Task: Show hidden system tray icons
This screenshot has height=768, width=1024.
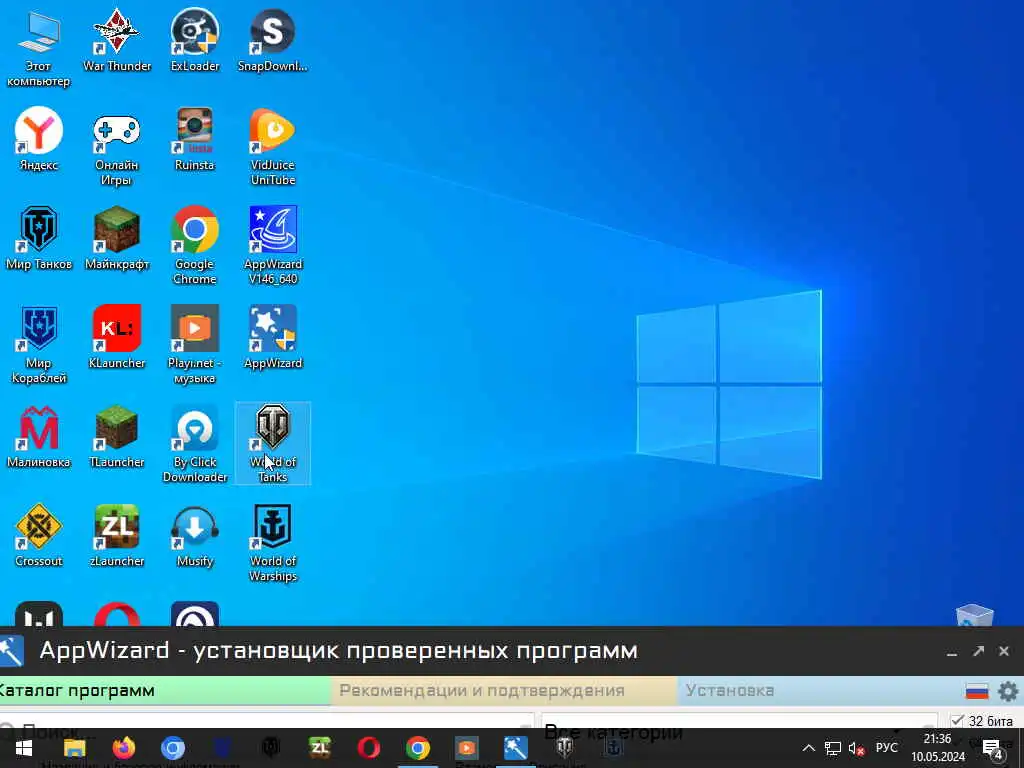Action: [808, 748]
